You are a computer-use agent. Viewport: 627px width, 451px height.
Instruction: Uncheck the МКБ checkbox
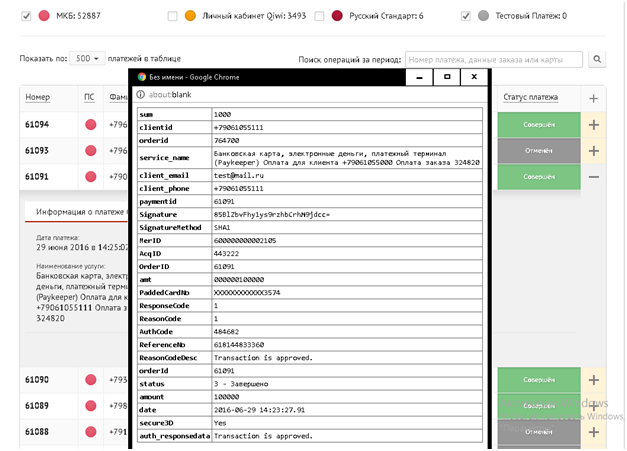pyautogui.click(x=26, y=16)
